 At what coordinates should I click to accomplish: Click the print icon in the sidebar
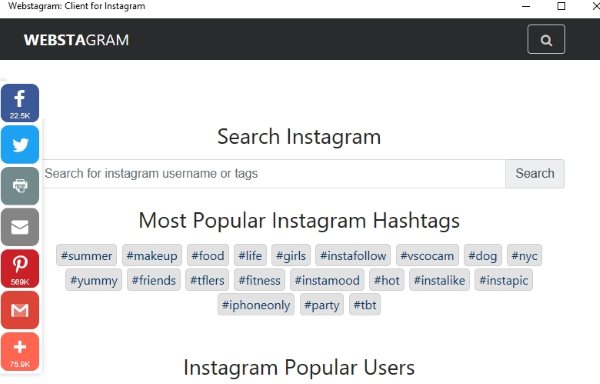(x=20, y=186)
